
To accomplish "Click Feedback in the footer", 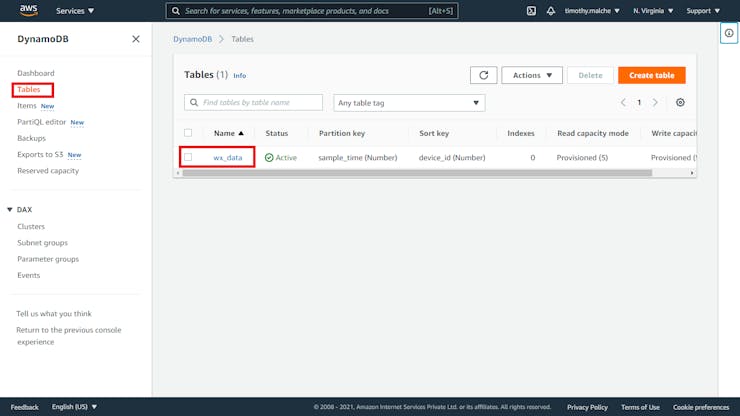I will (25, 407).
